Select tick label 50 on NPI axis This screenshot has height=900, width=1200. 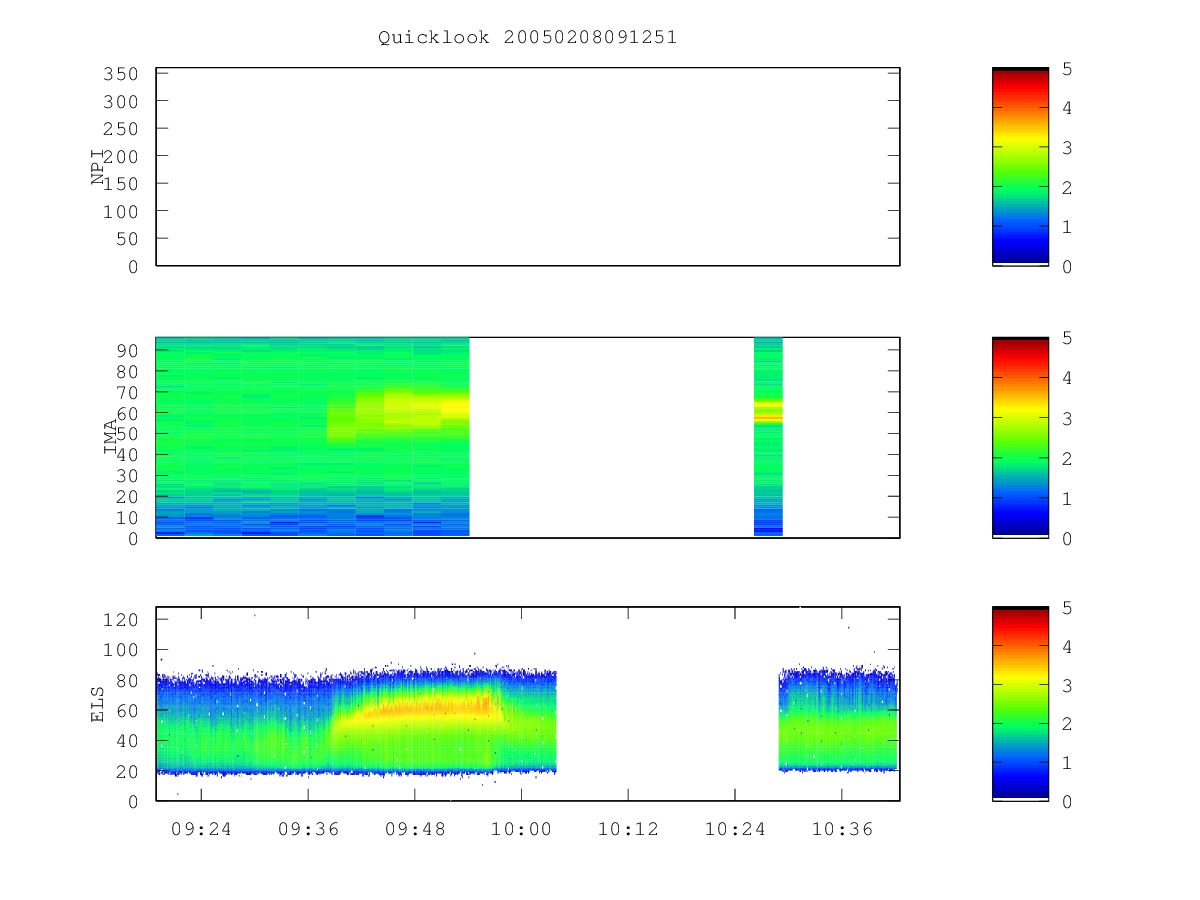pyautogui.click(x=125, y=239)
